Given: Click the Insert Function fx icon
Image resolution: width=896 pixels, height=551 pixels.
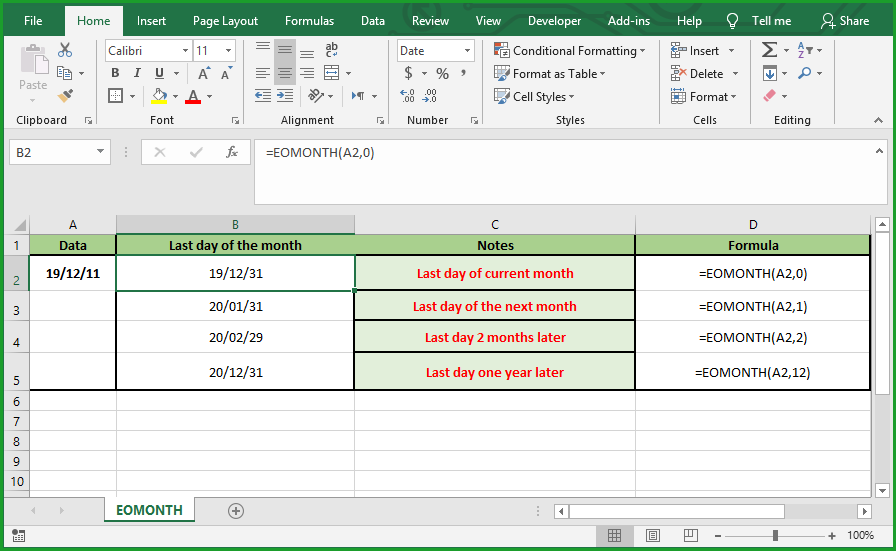Looking at the screenshot, I should (x=232, y=152).
